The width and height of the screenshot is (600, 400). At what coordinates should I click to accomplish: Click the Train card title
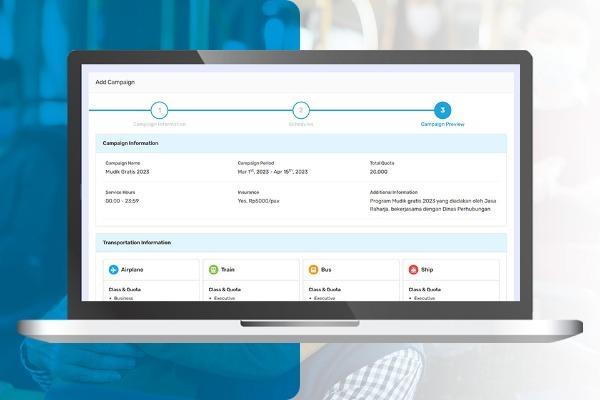coord(228,270)
